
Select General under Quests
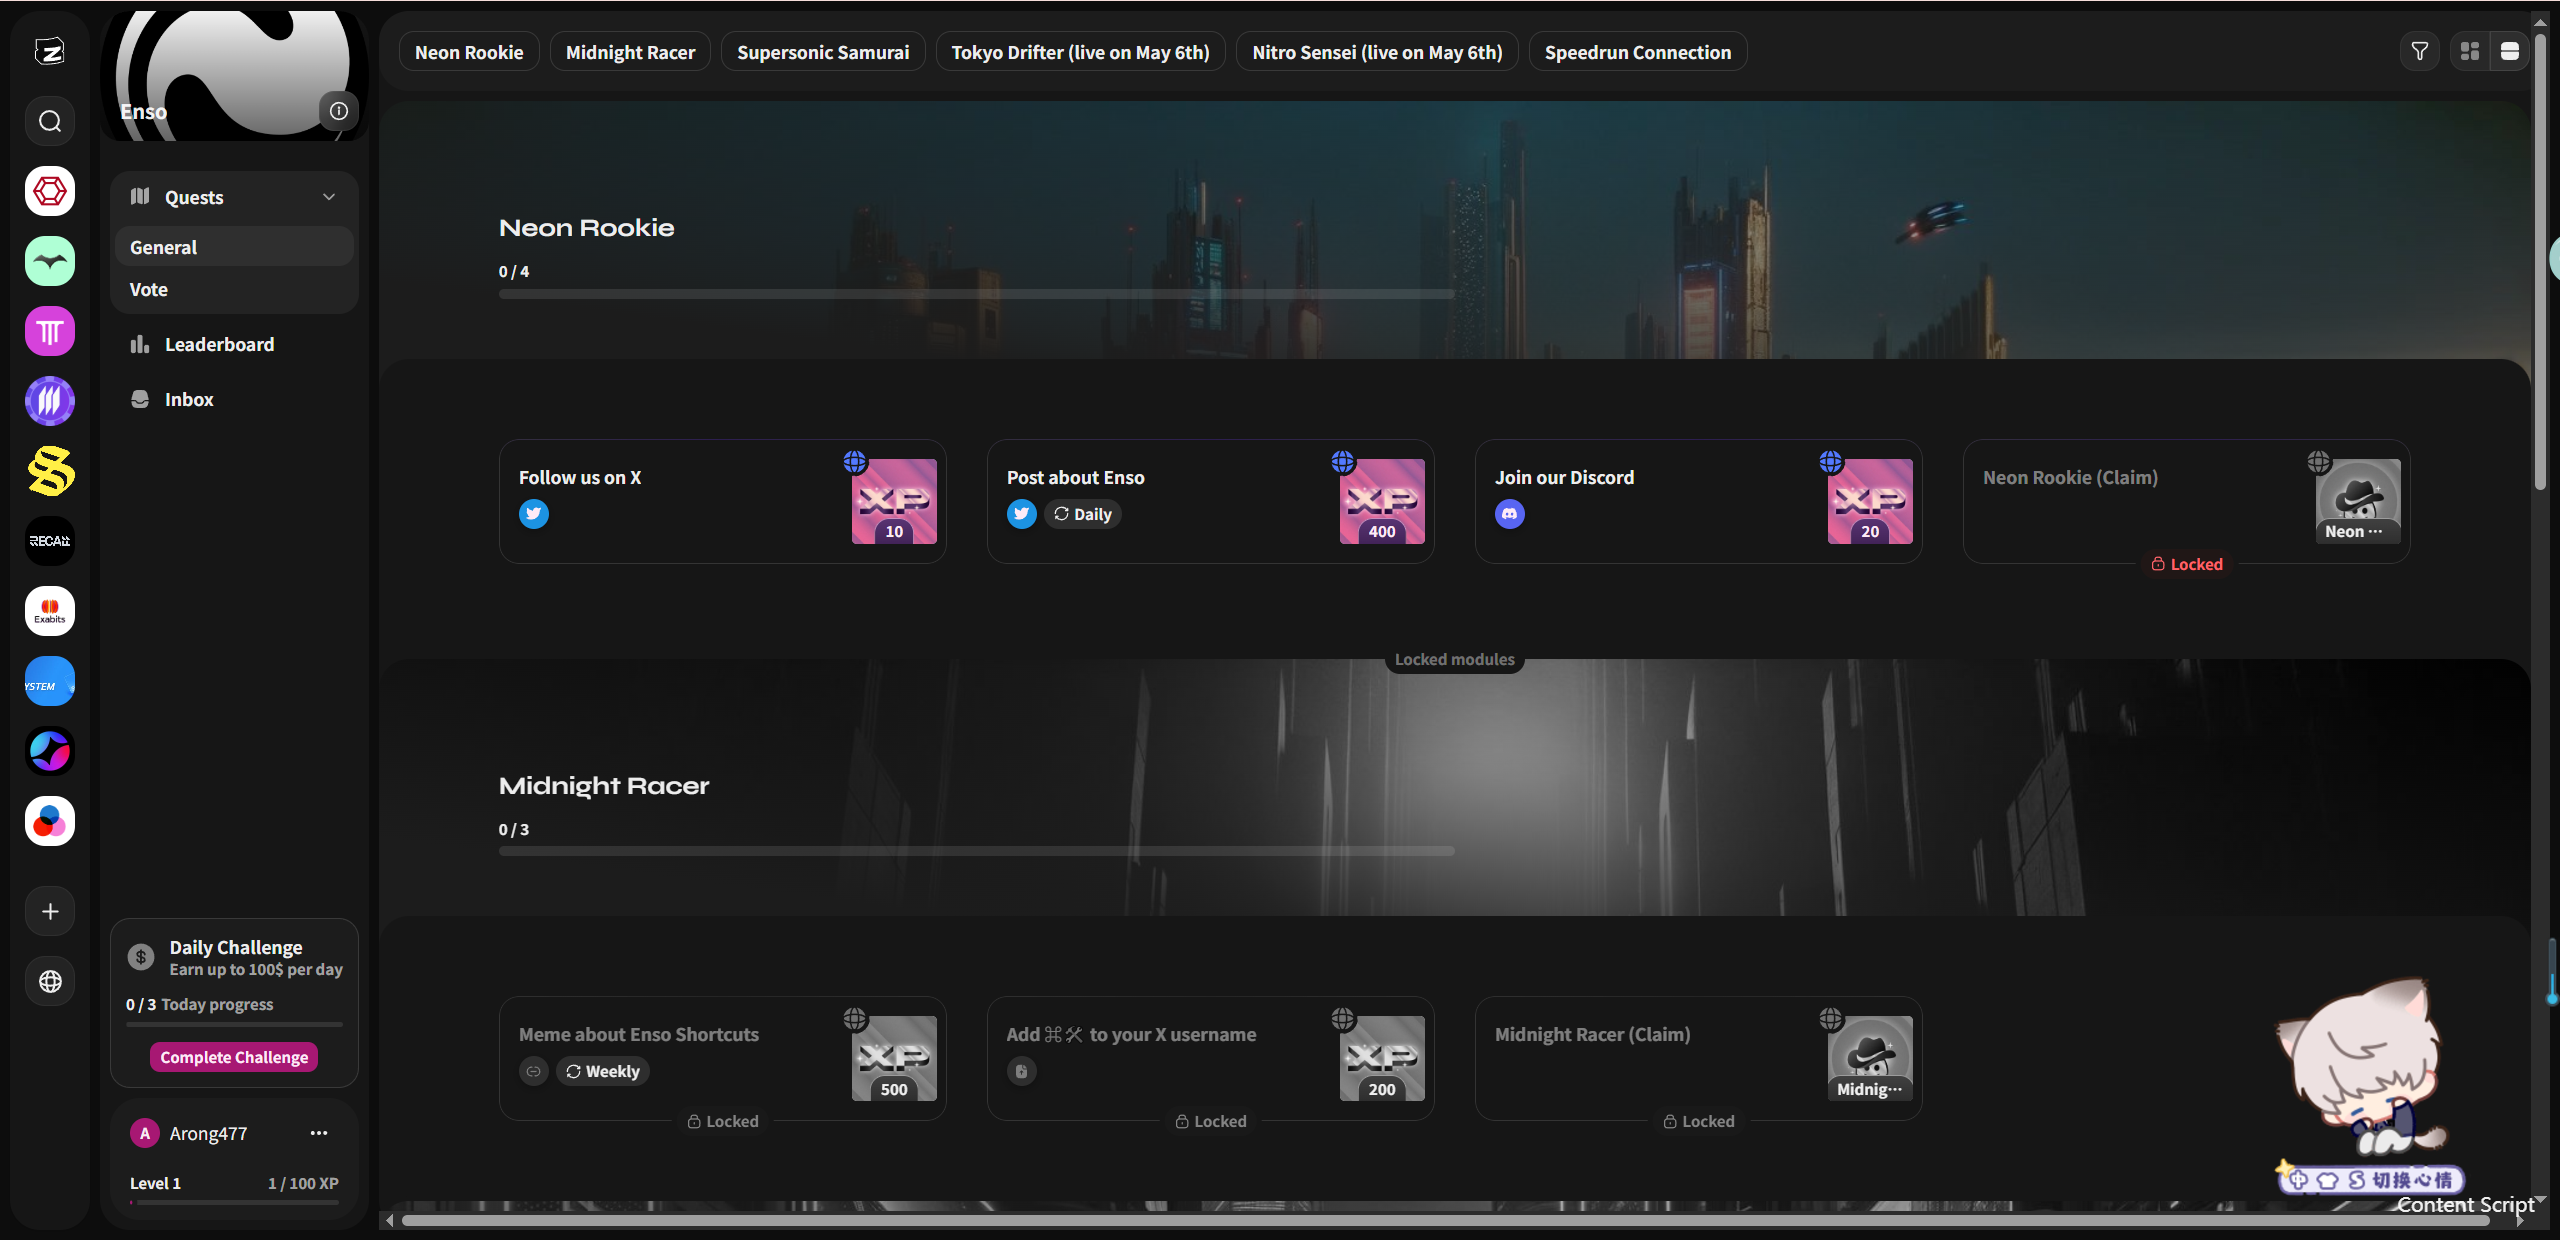tap(234, 247)
